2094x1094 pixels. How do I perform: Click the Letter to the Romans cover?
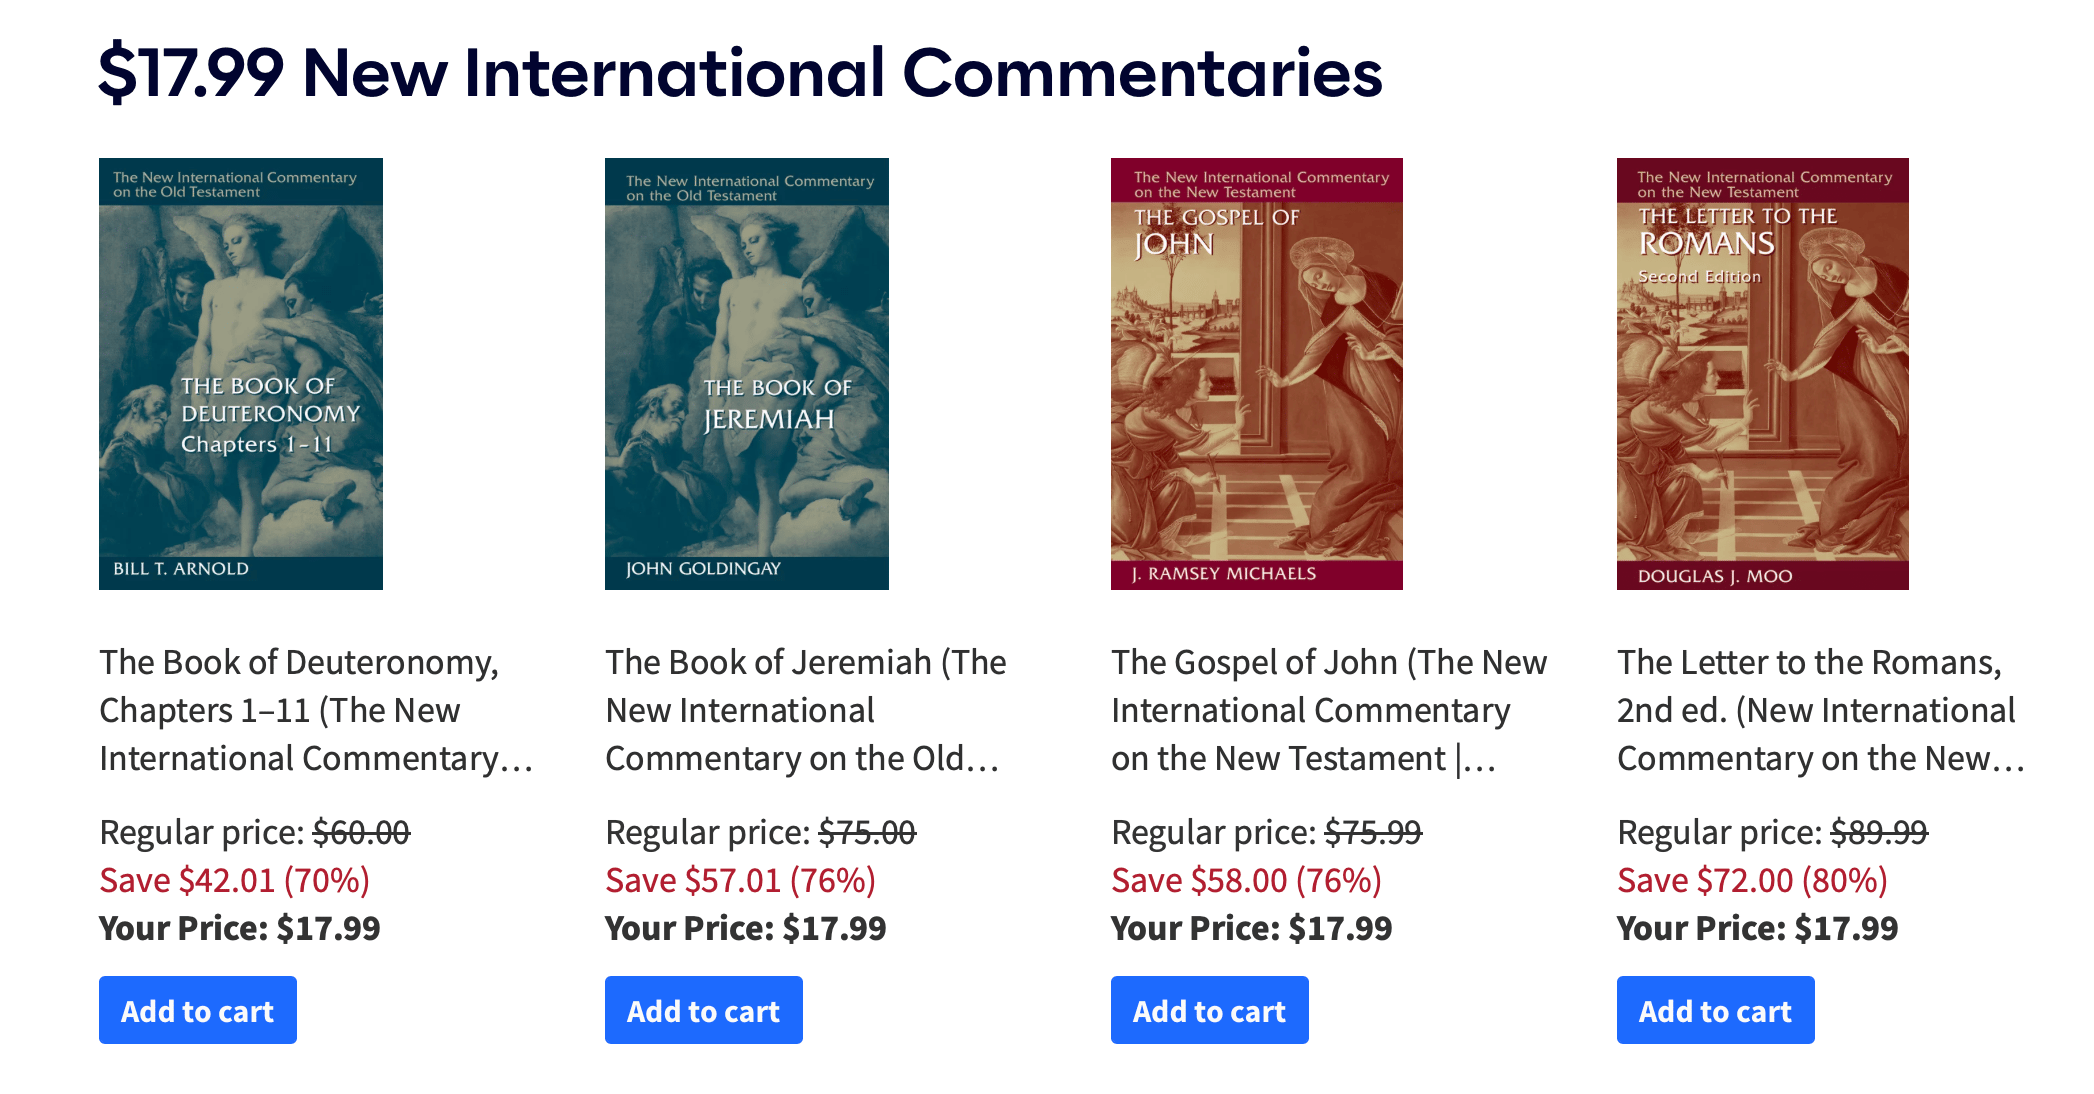pos(1762,374)
